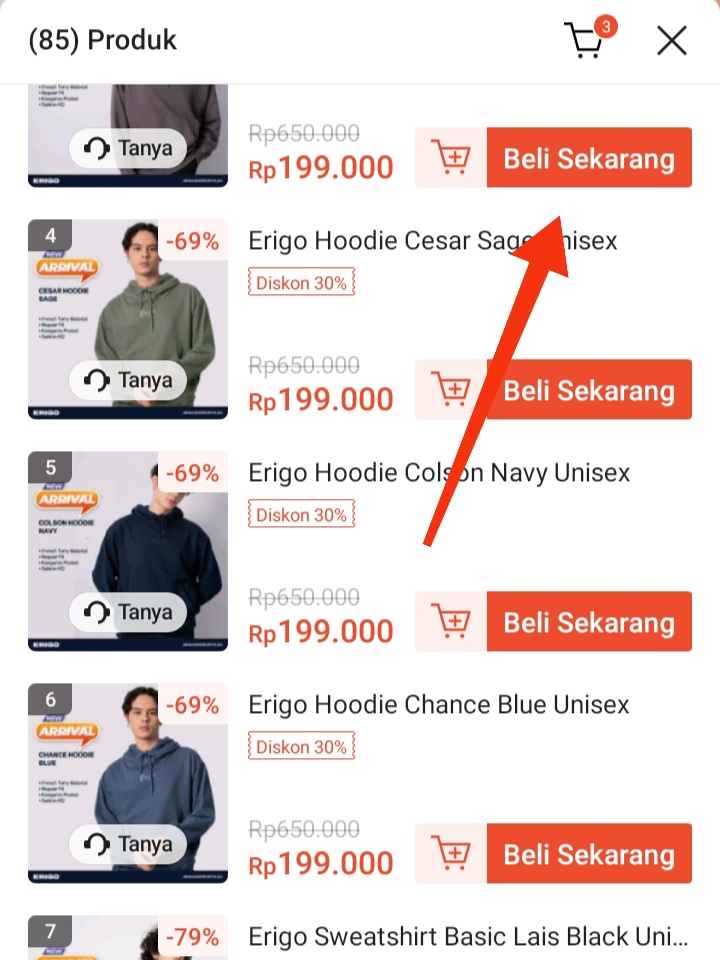
Task: Open product 6 Chance Hoodie Blue thumbnail
Action: coord(128,783)
